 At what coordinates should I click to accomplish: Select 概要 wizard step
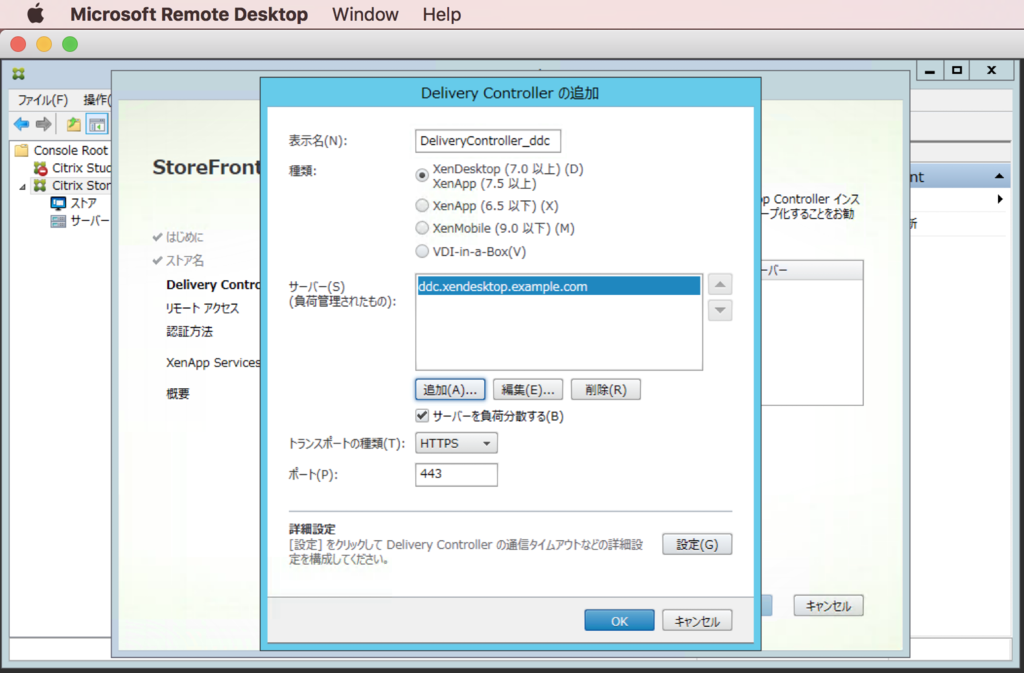(x=178, y=394)
